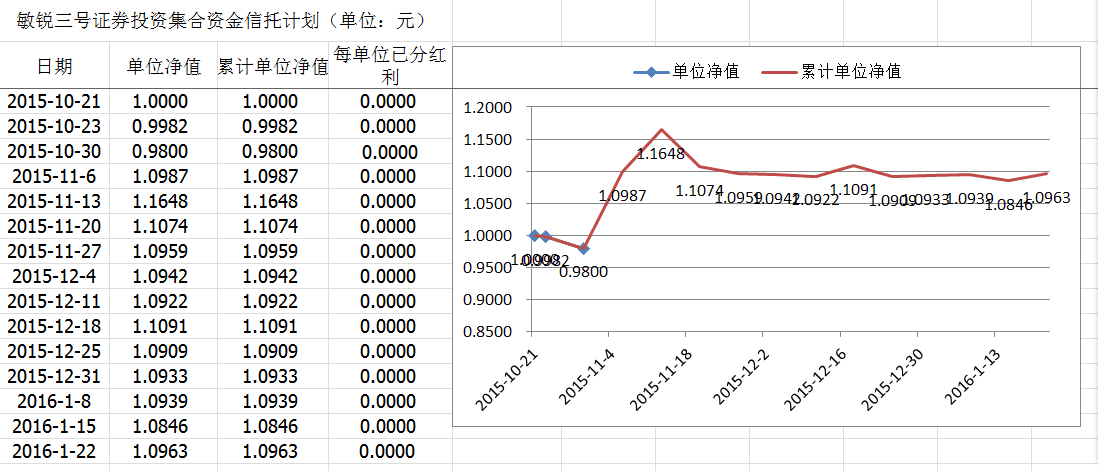Select the 每单位已分红利 header cell

point(389,66)
